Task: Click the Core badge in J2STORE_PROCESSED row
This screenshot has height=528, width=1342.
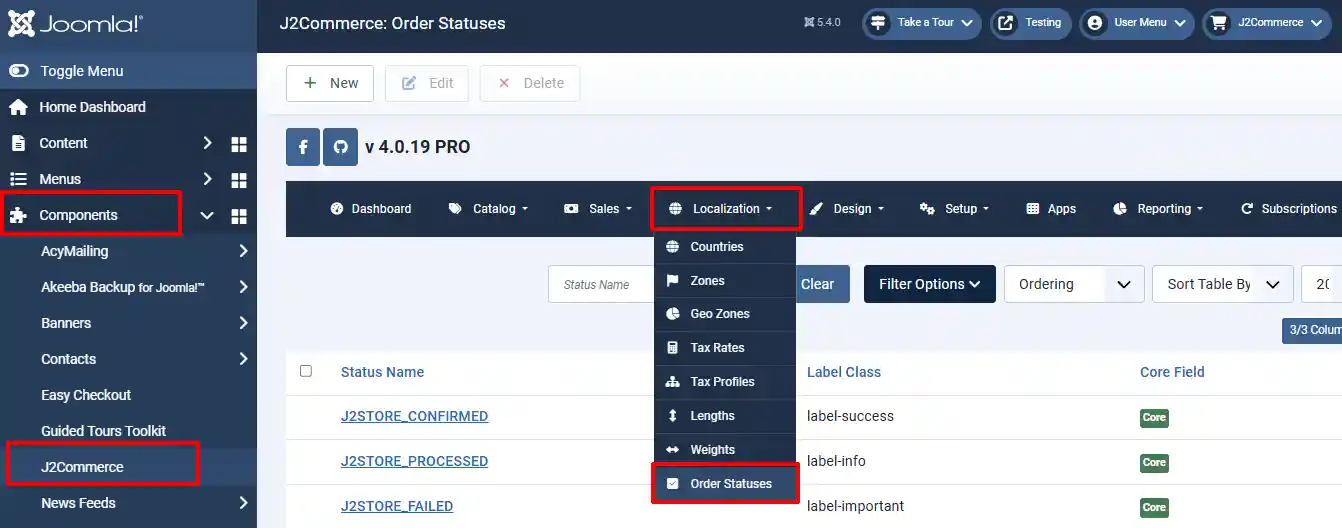Action: [x=1154, y=463]
